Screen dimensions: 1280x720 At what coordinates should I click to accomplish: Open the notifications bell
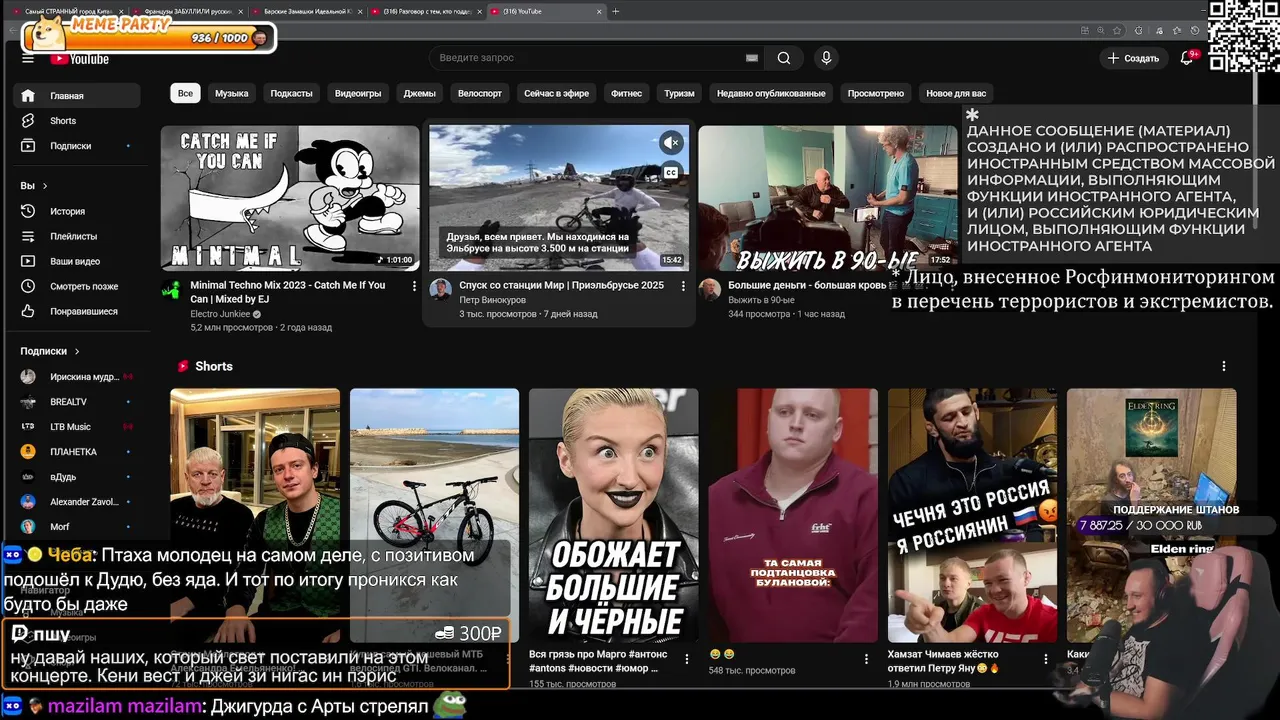pyautogui.click(x=1187, y=58)
